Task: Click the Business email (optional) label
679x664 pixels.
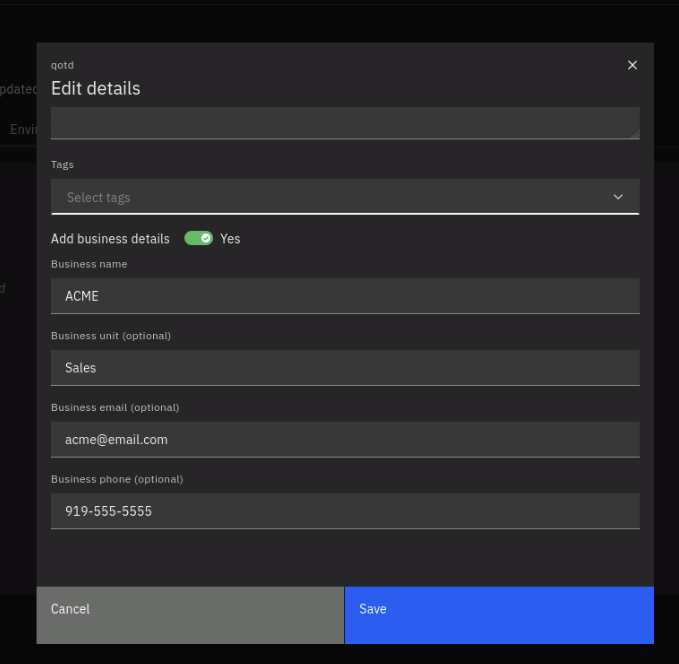Action: (115, 408)
